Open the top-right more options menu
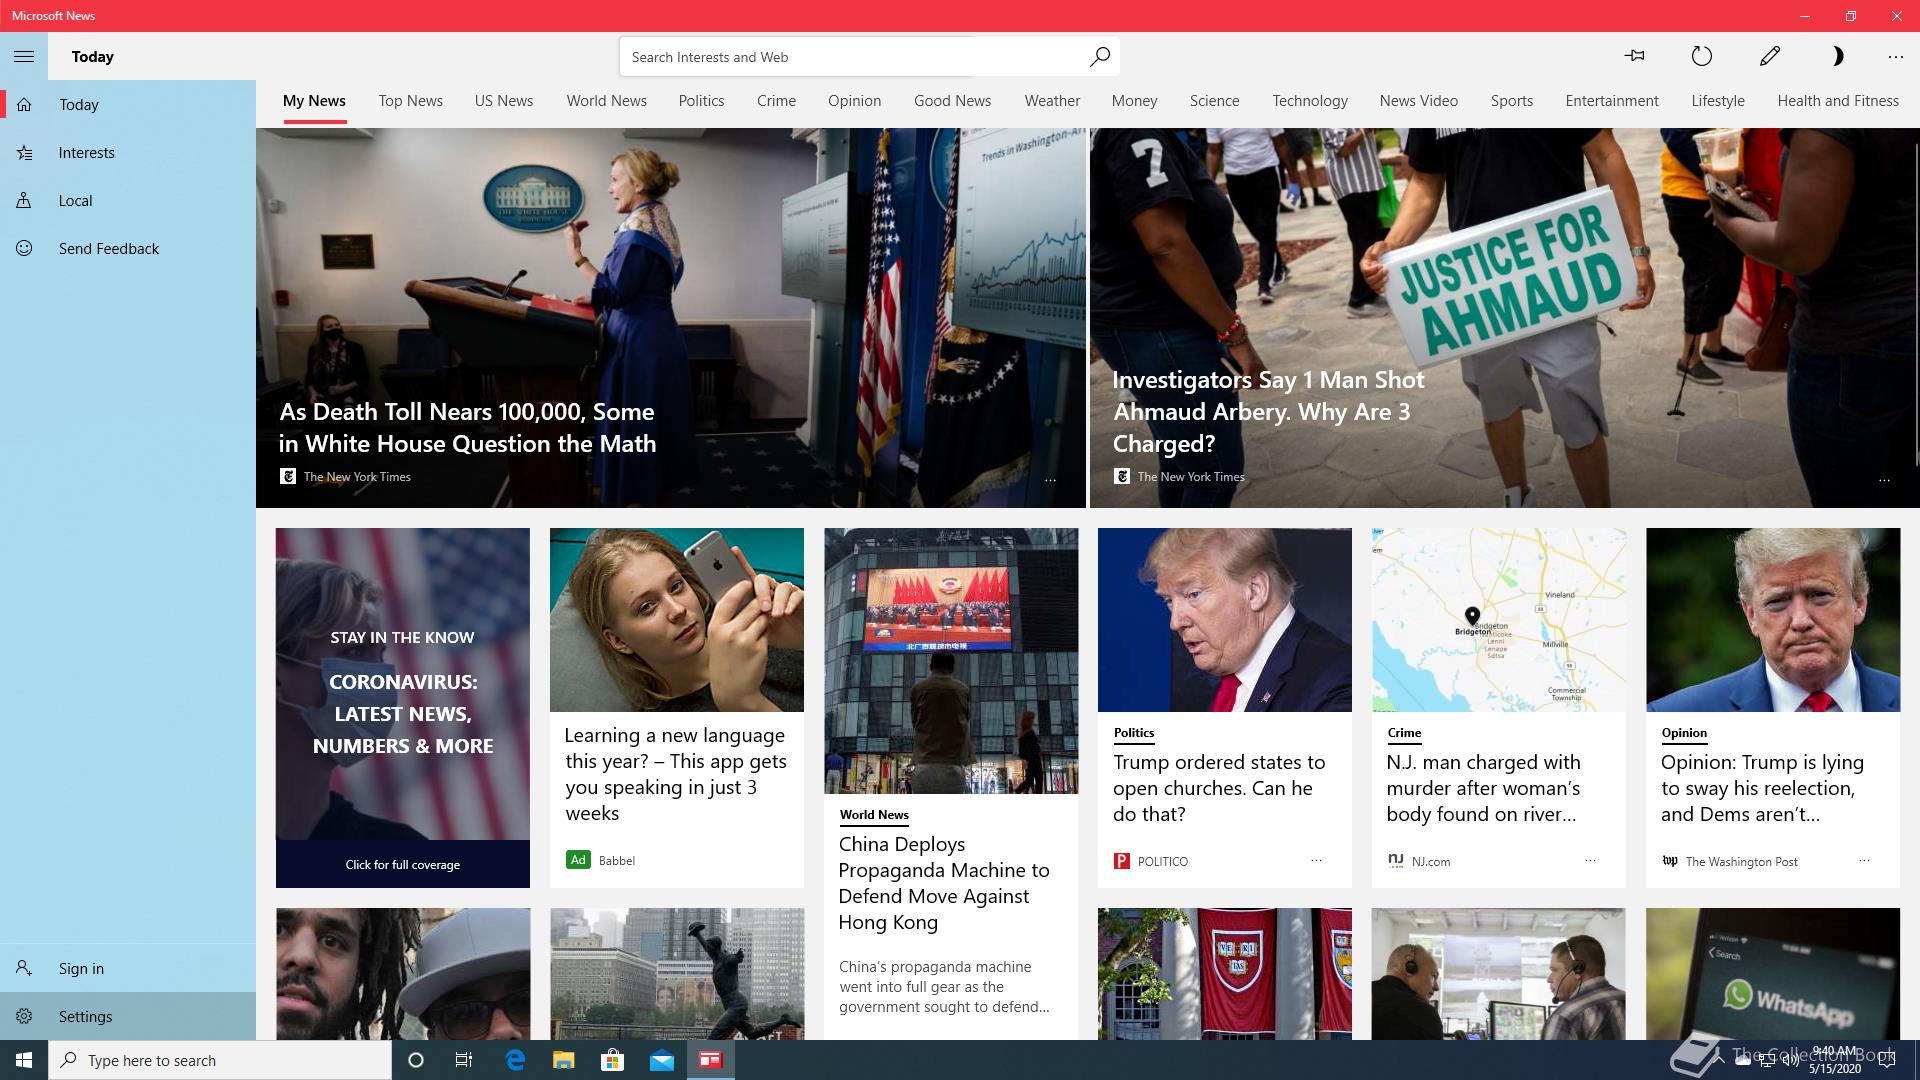This screenshot has width=1920, height=1080. pyautogui.click(x=1895, y=57)
